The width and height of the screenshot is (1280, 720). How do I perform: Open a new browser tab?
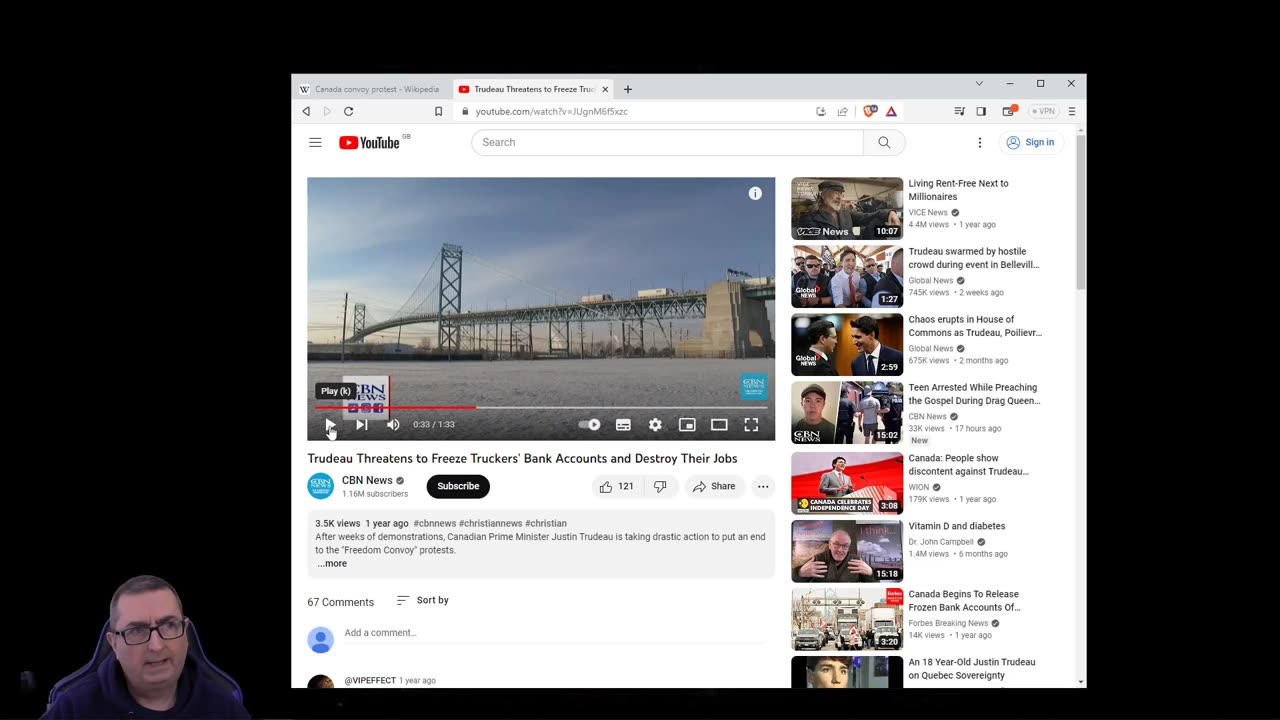point(628,89)
